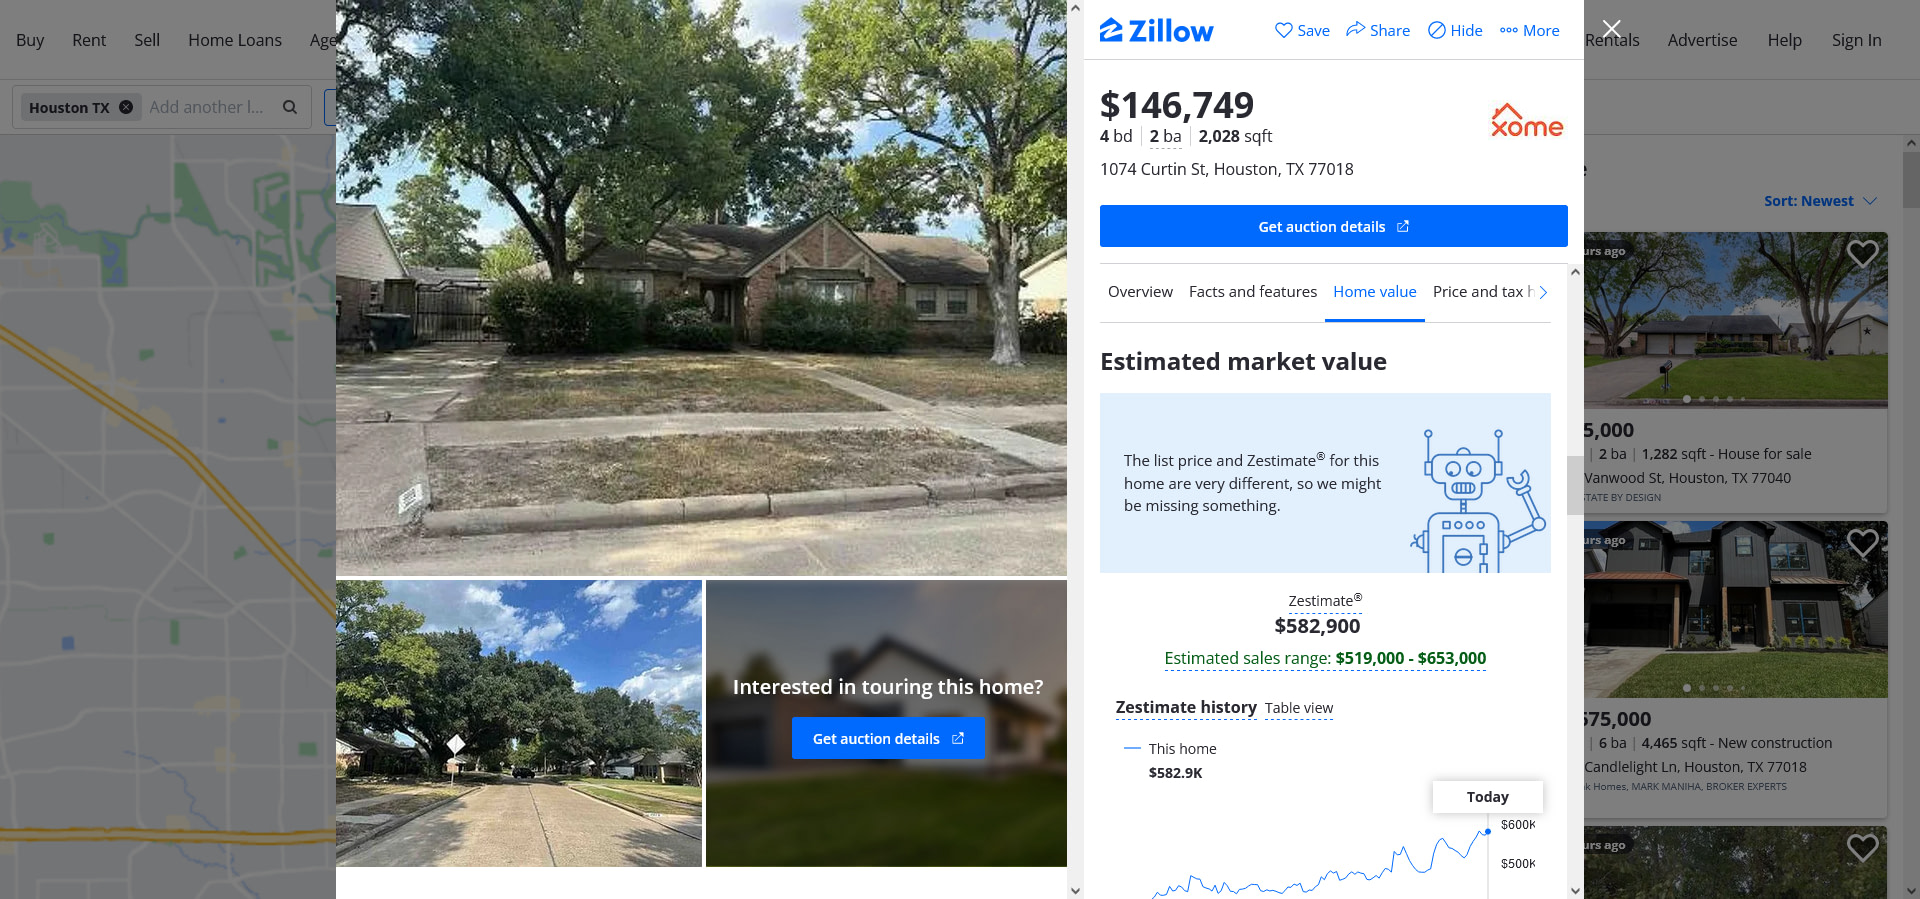Expand more tabs with right chevron
Screen dimensions: 1920x899
point(1543,292)
